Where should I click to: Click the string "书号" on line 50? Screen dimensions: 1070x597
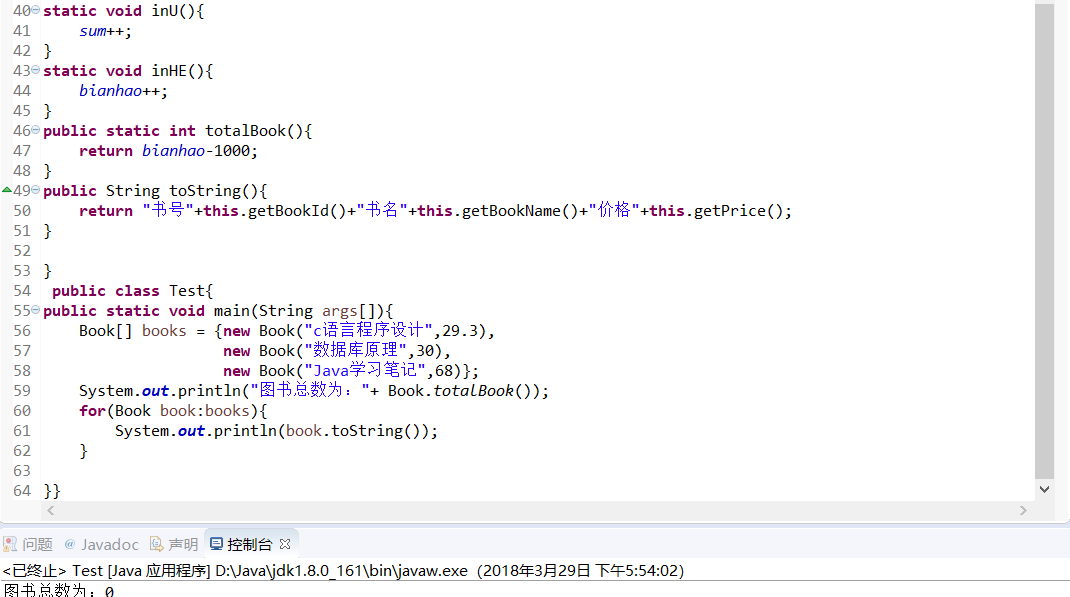coord(168,210)
